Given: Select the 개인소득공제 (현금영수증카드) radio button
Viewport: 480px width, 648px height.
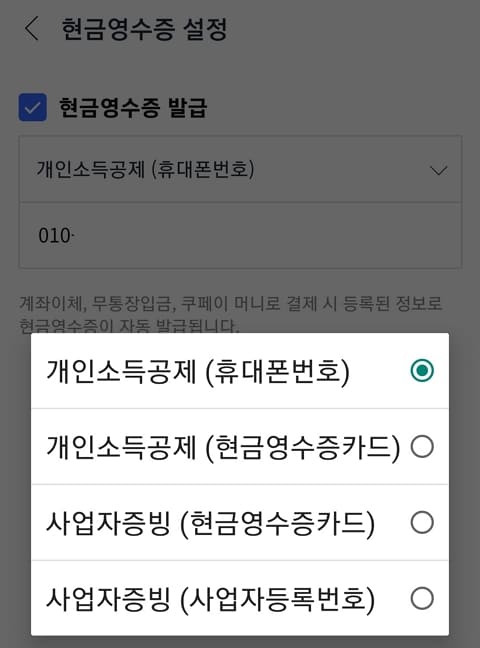Looking at the screenshot, I should tap(422, 447).
